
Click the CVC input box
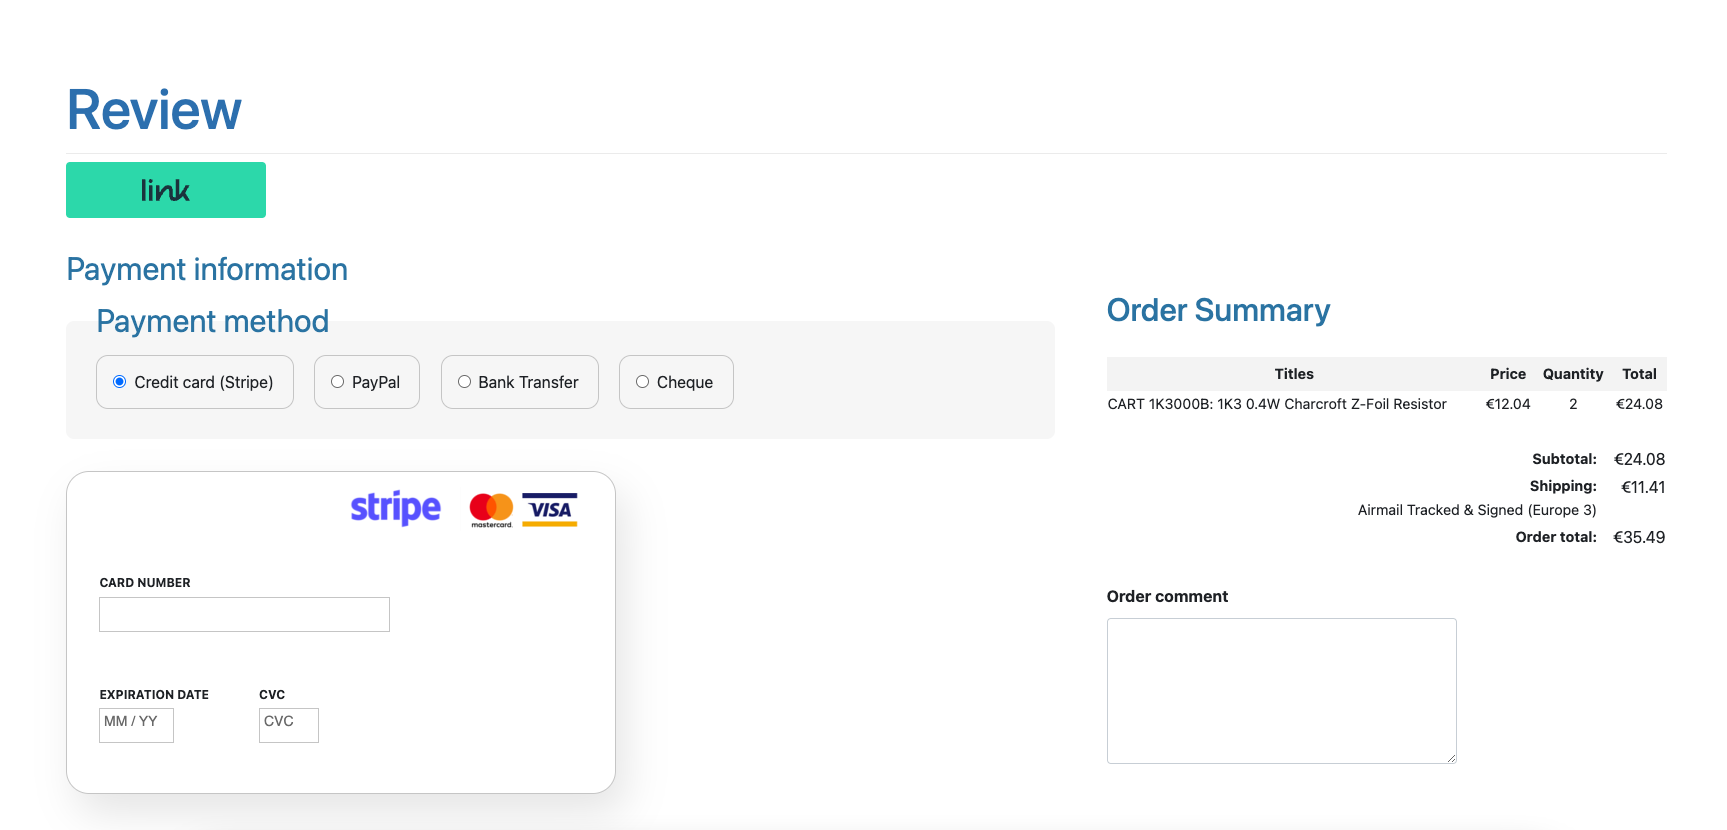(289, 725)
